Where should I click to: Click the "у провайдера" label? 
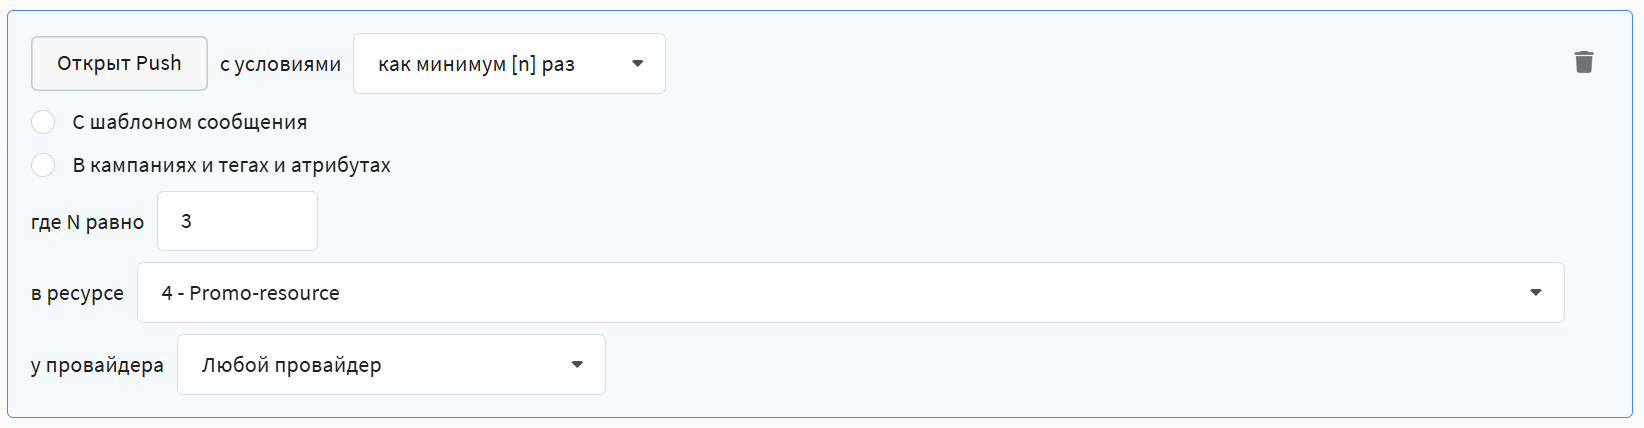pos(97,366)
